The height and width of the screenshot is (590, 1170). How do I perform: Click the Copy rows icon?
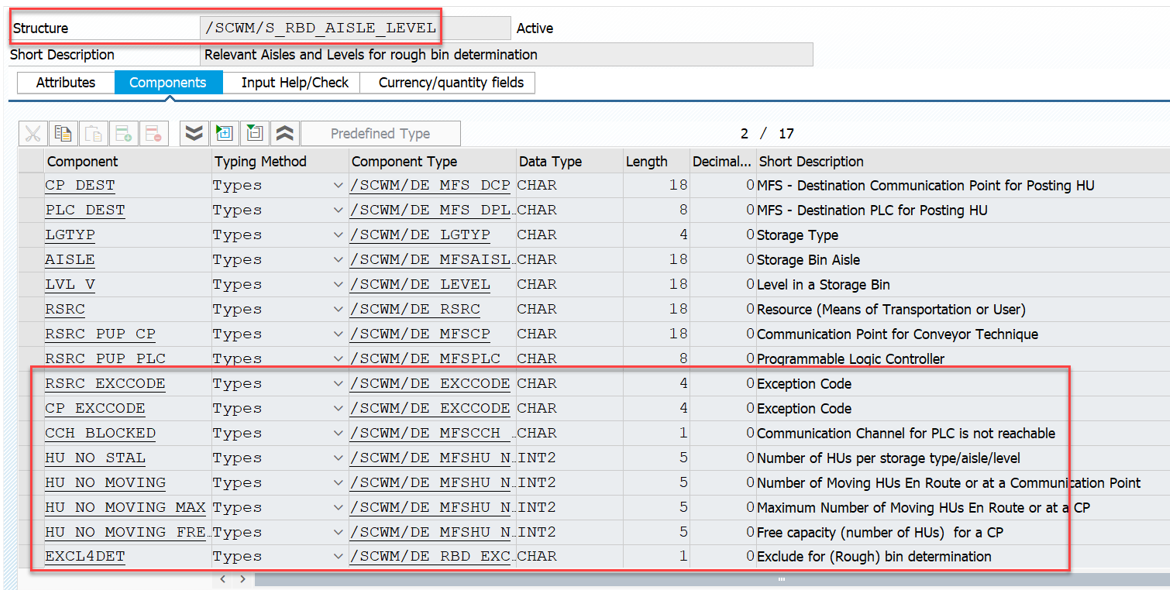(x=63, y=134)
